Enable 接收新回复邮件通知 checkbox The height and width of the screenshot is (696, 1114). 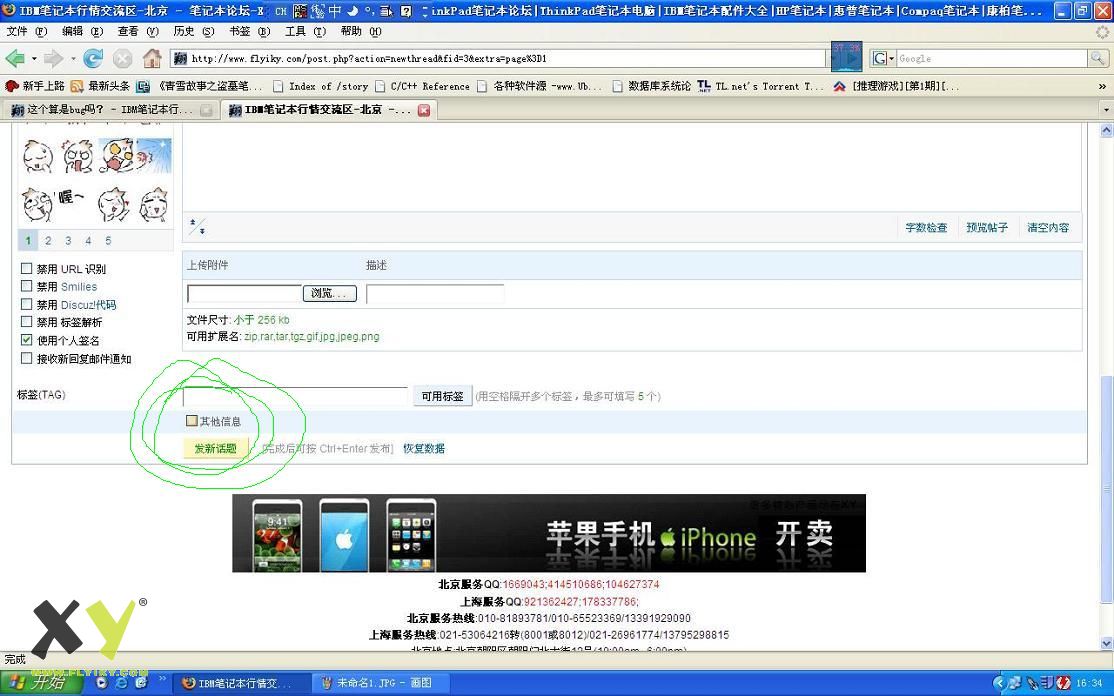point(26,358)
